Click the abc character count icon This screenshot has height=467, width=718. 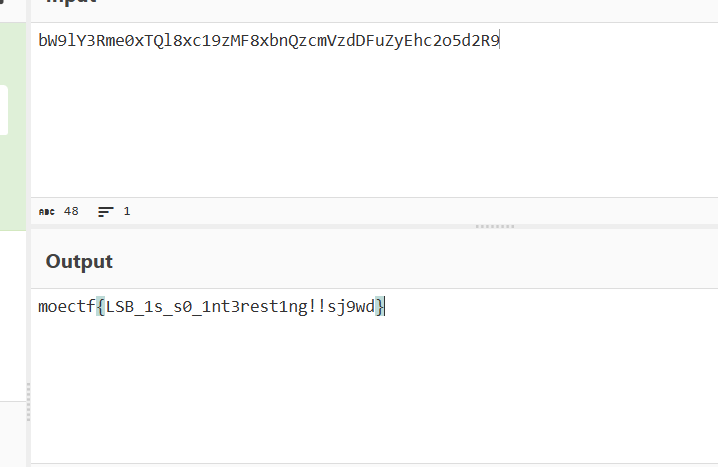click(x=45, y=212)
